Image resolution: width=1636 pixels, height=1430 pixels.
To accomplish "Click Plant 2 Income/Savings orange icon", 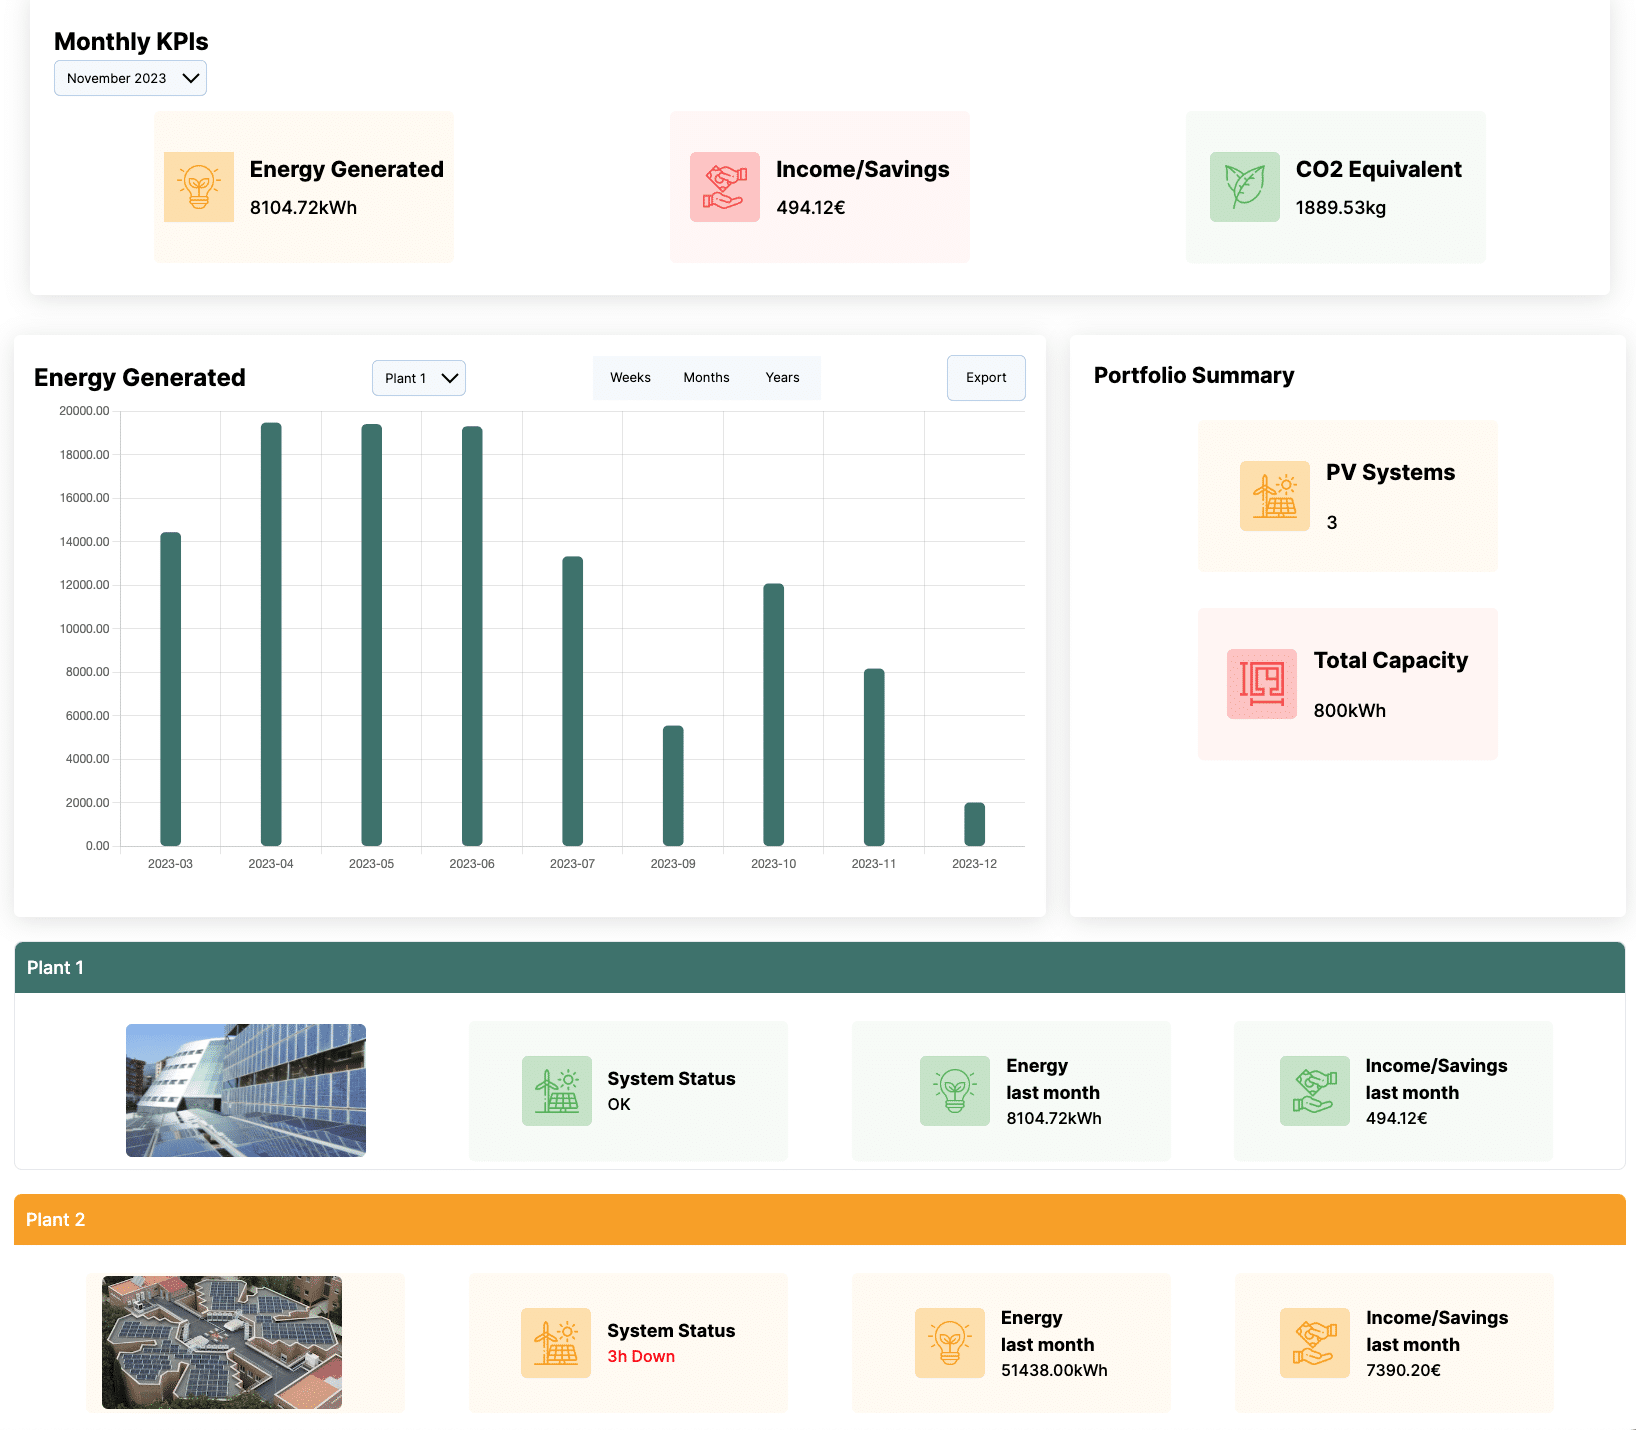I will pyautogui.click(x=1314, y=1343).
